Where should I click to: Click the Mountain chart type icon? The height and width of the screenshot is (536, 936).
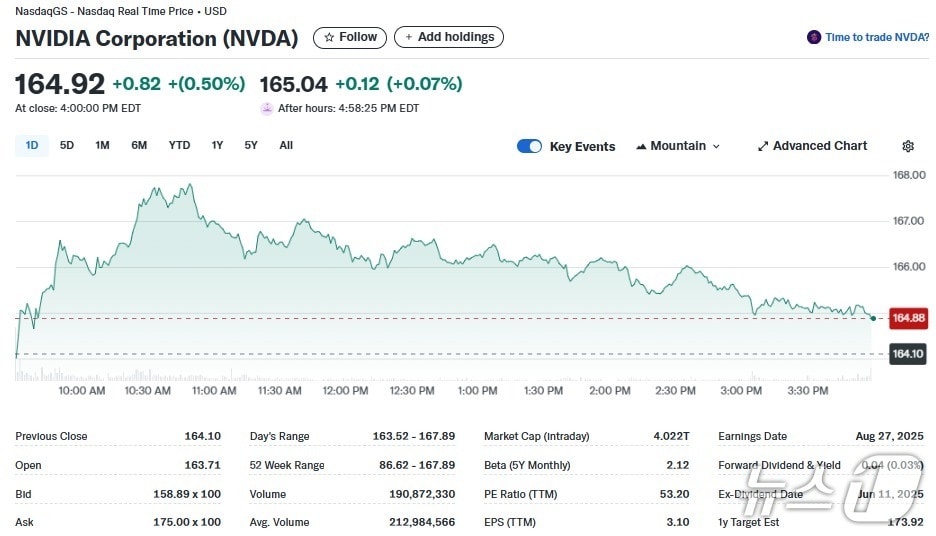[641, 146]
